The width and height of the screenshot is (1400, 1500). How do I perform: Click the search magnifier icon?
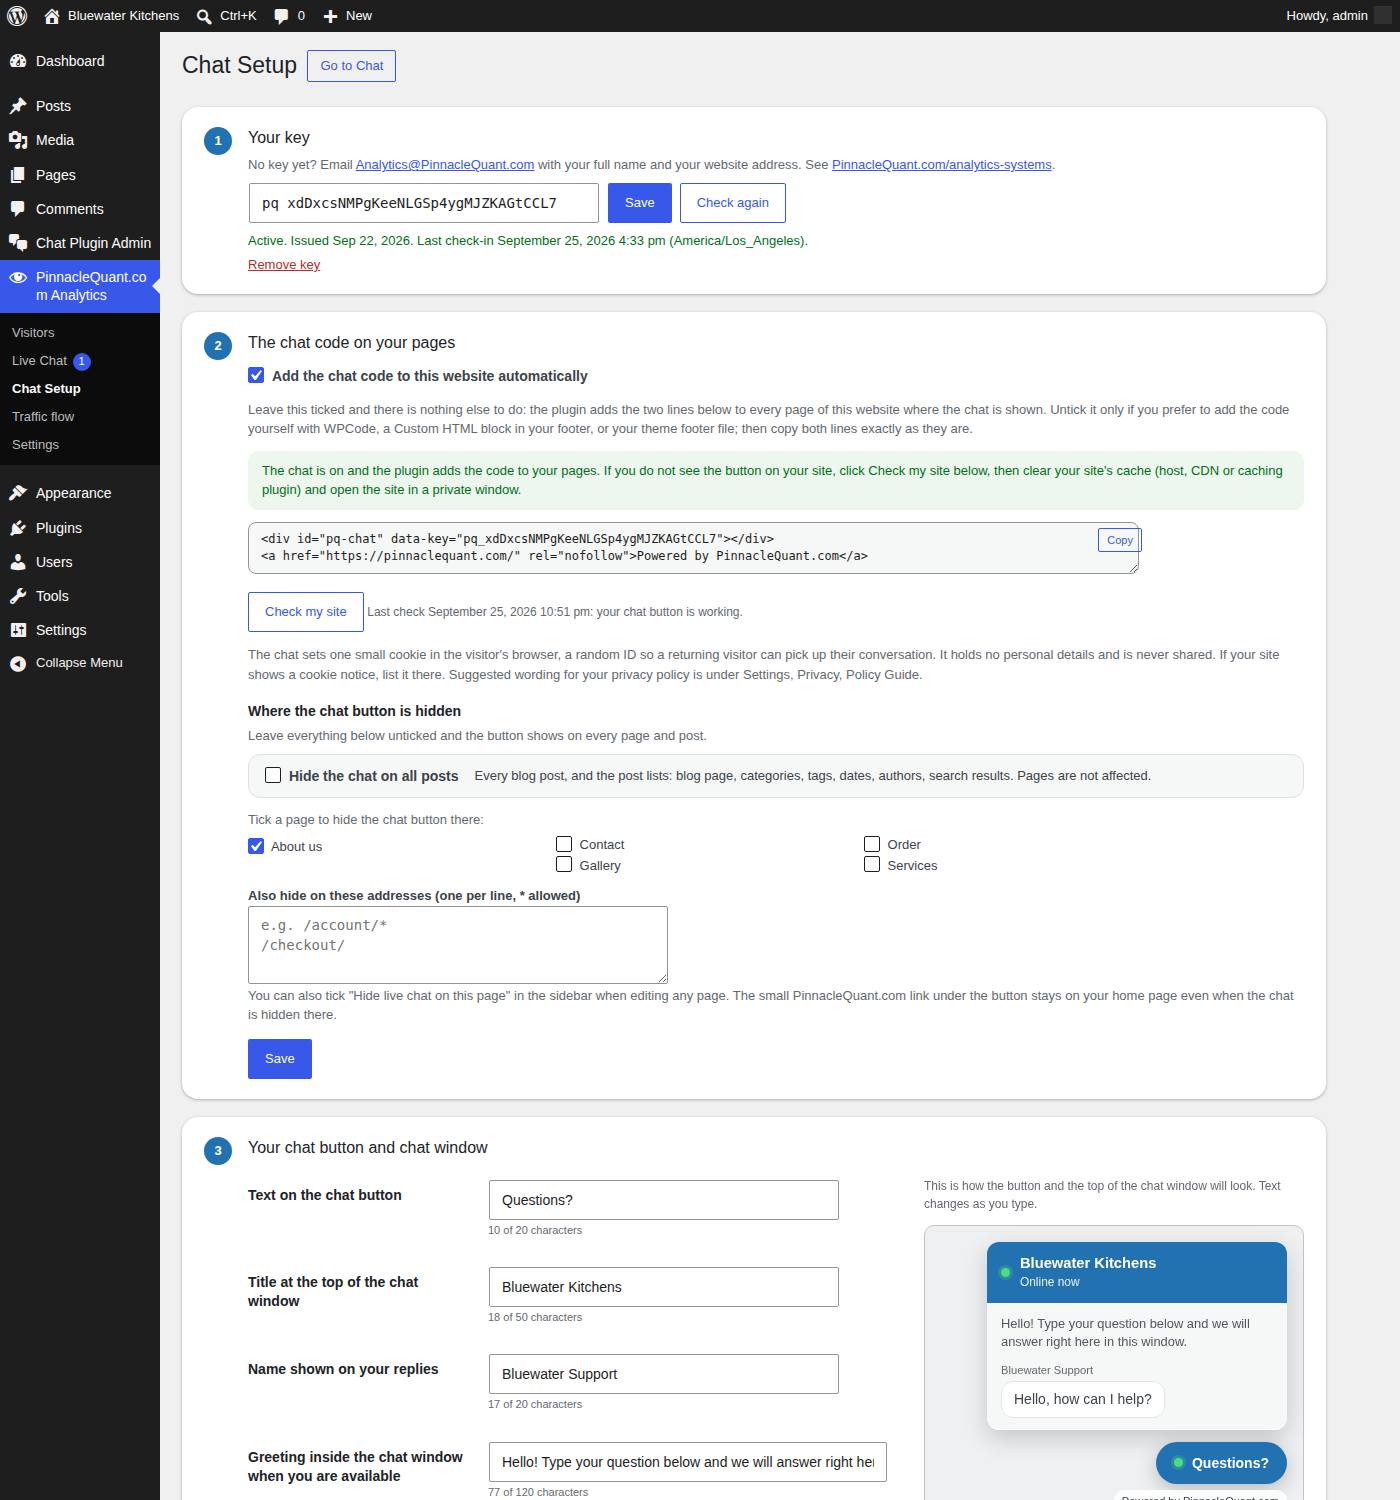[204, 16]
